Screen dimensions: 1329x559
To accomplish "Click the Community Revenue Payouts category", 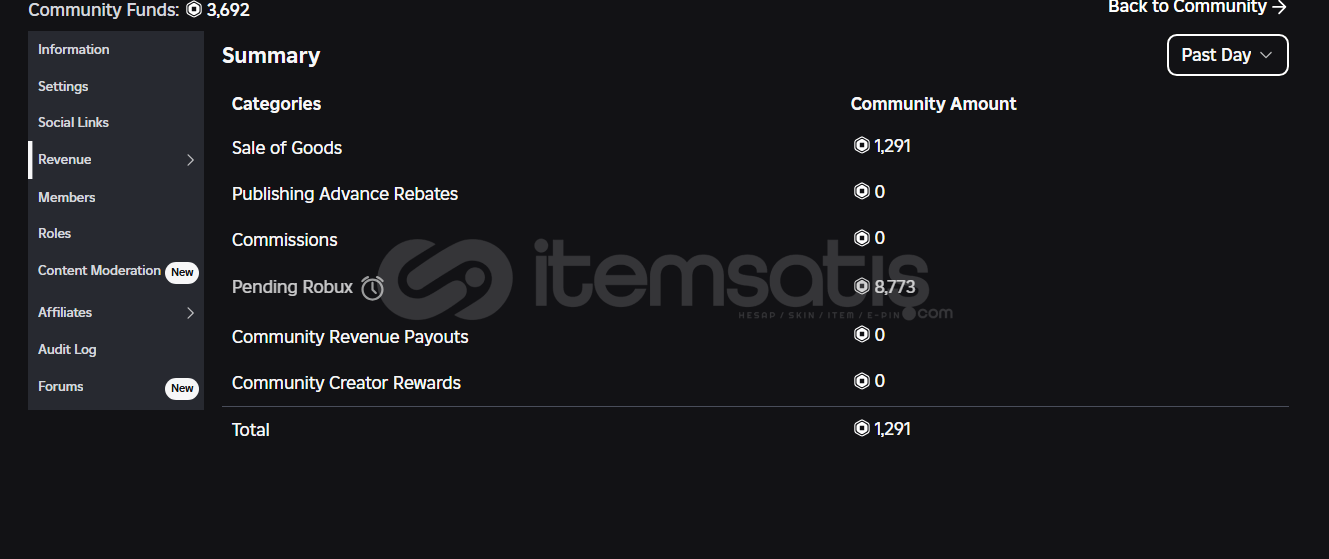I will click(350, 337).
